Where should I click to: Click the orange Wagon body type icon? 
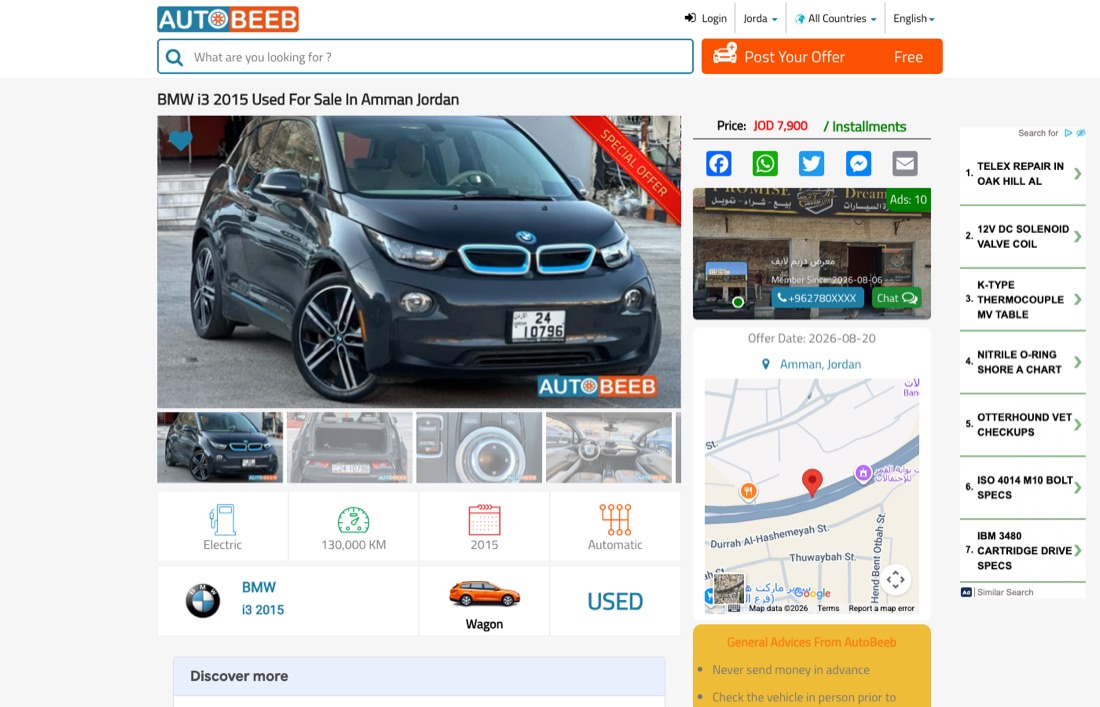pyautogui.click(x=484, y=593)
